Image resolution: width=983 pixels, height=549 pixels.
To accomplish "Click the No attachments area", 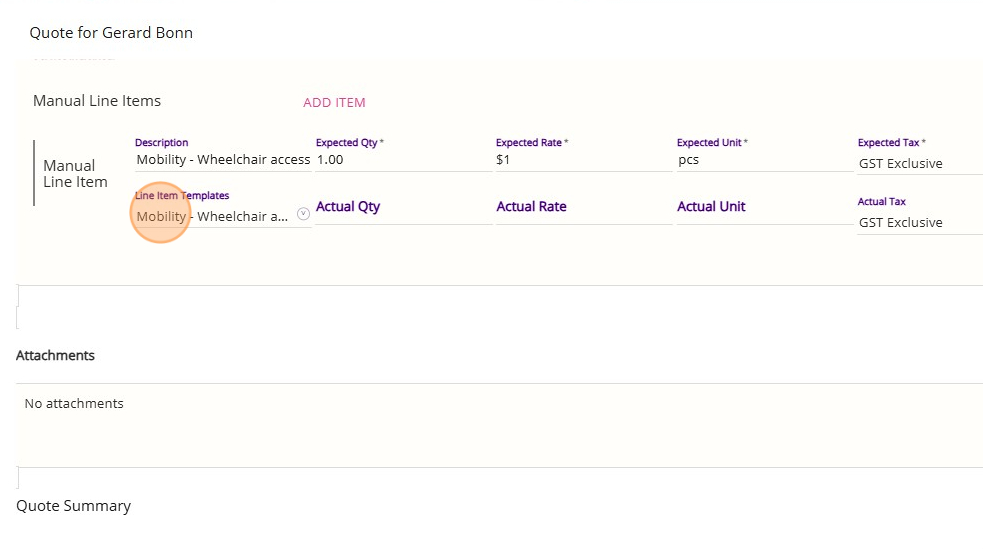I will tap(74, 404).
